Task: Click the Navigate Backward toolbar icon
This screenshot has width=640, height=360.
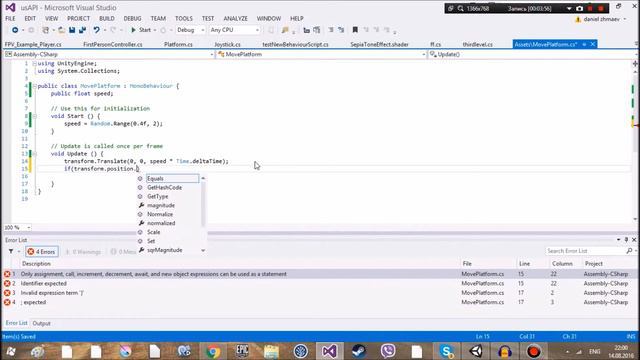Action: coord(15,30)
